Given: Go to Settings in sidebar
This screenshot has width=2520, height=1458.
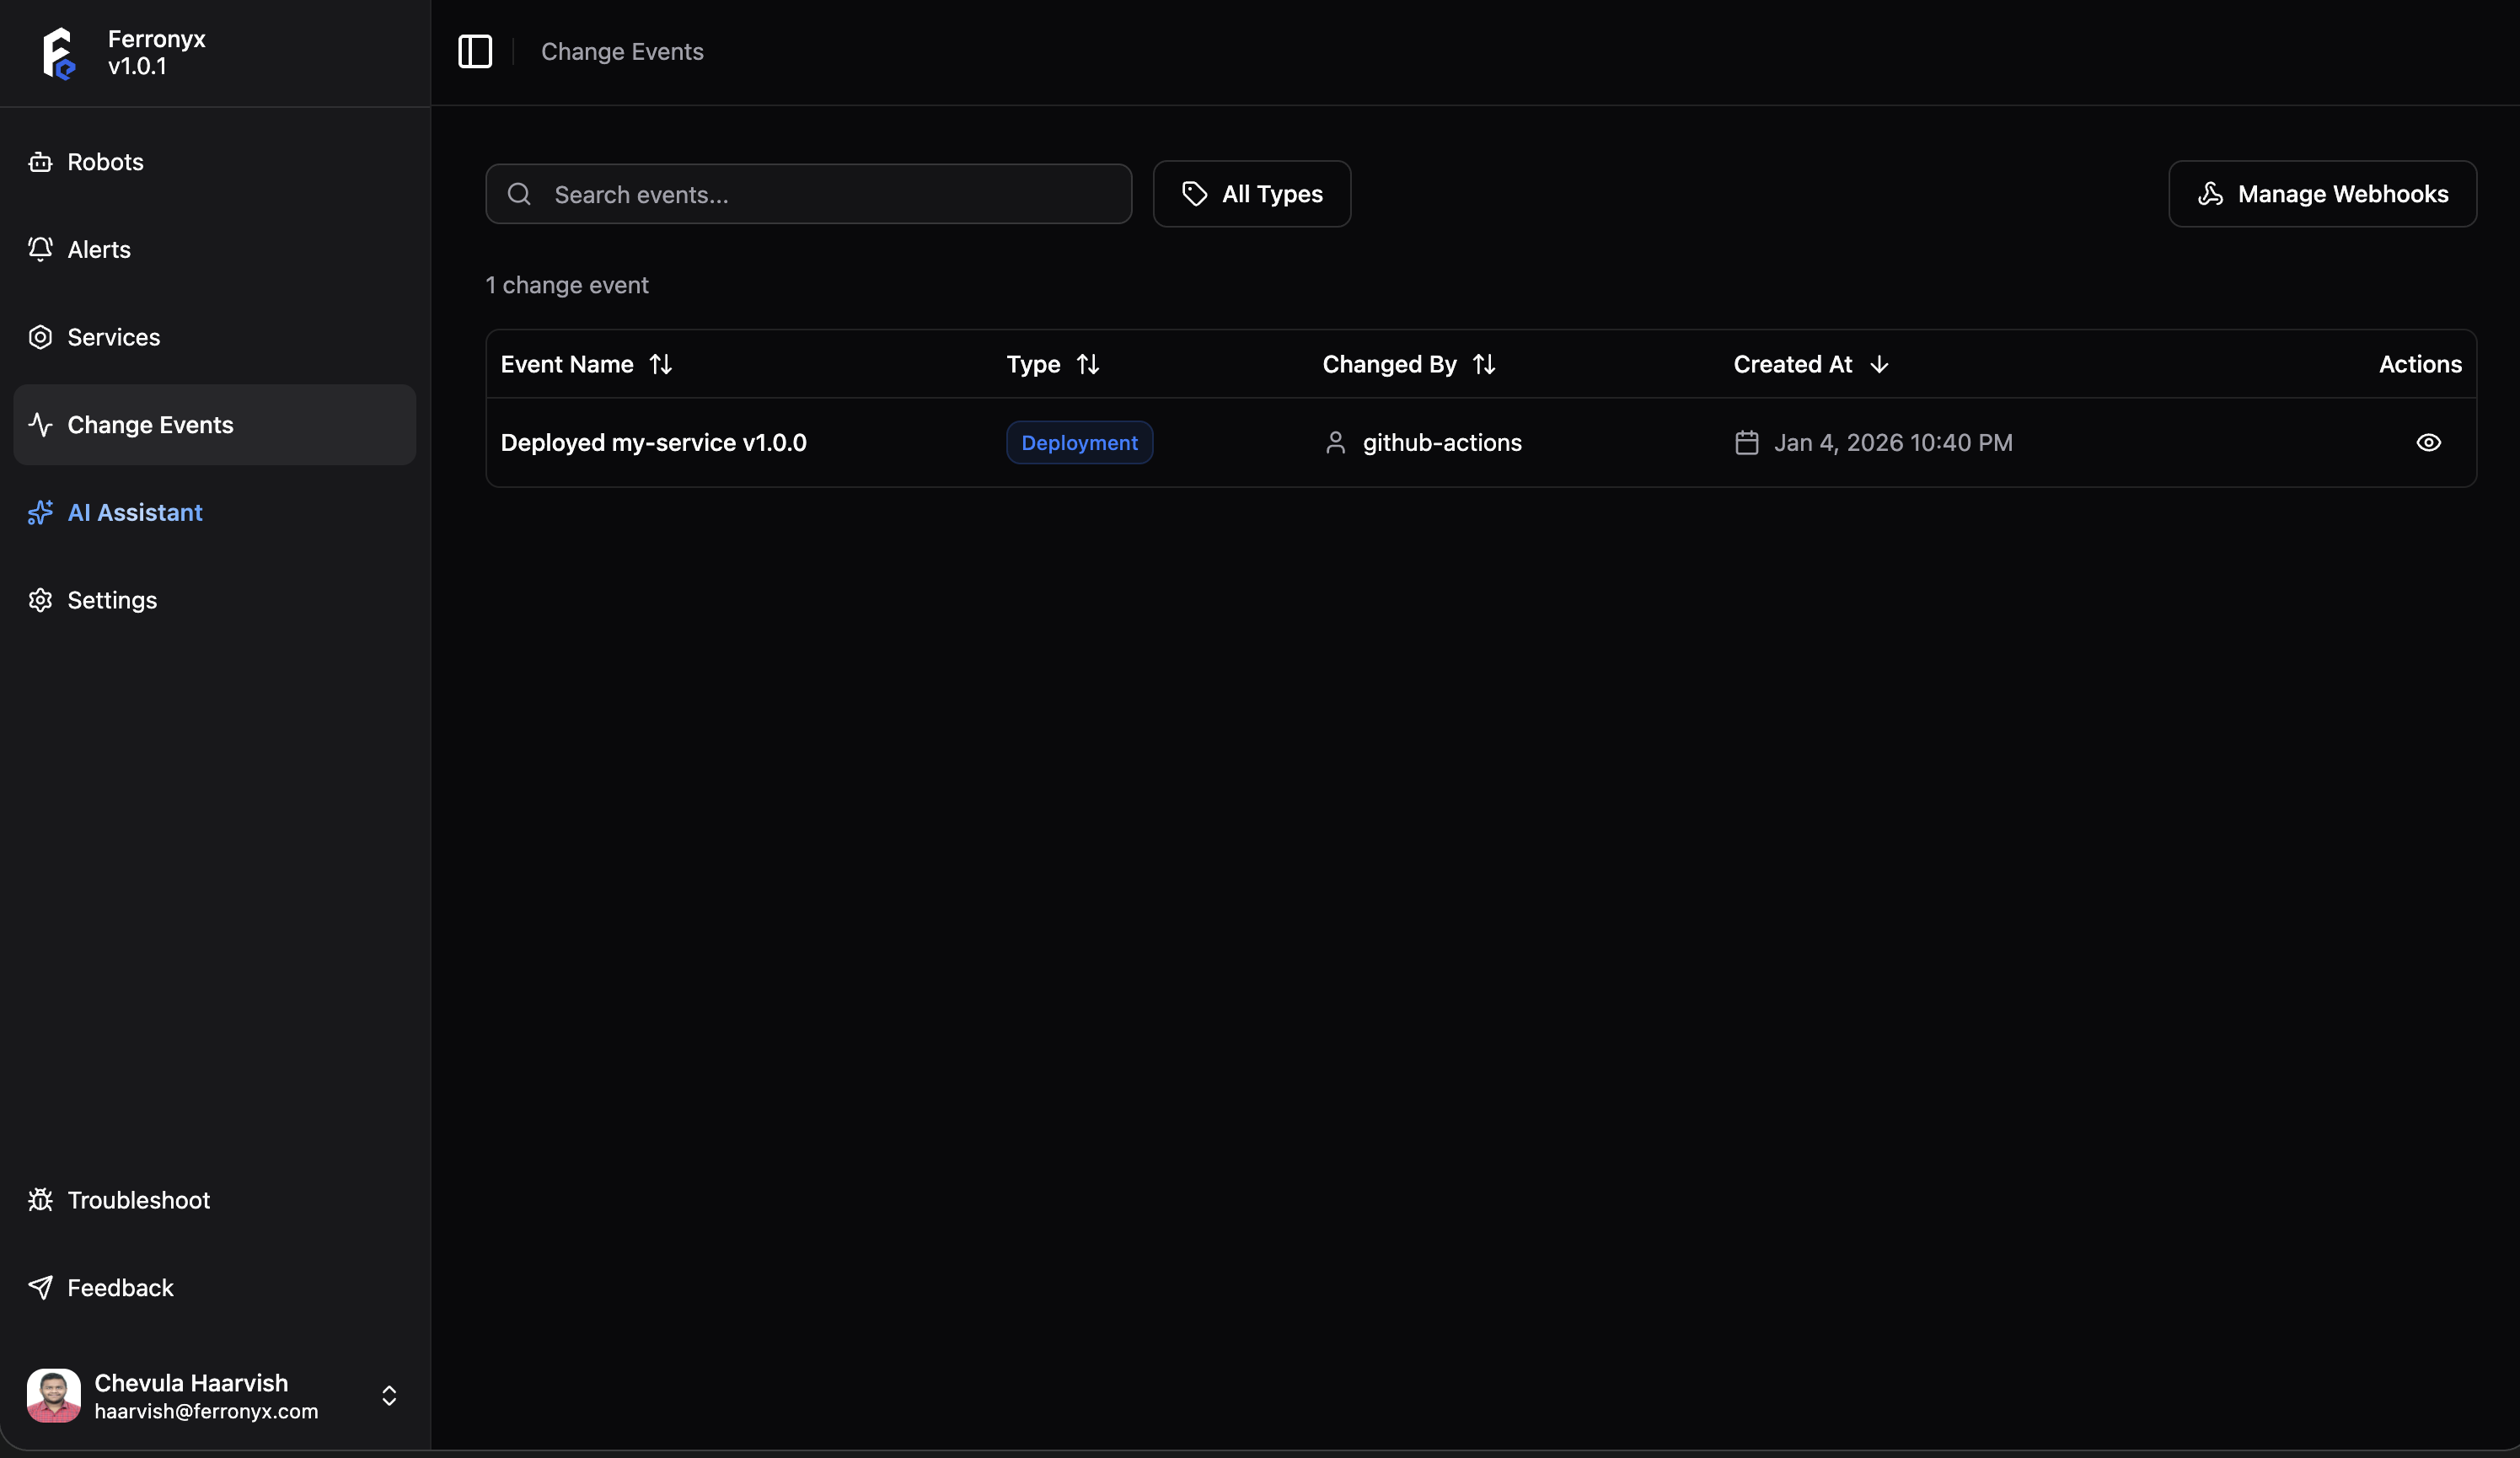Looking at the screenshot, I should point(111,600).
